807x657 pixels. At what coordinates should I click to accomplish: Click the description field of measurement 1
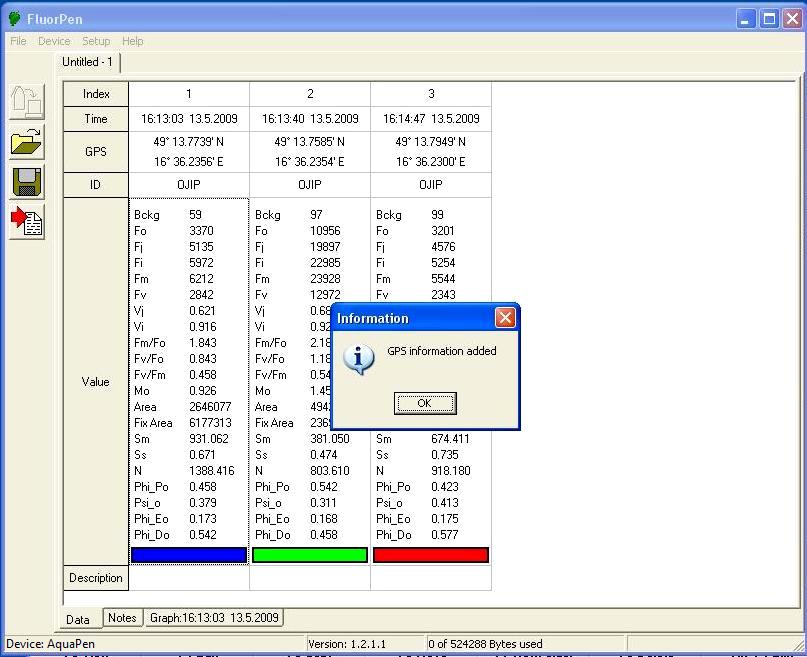click(x=189, y=578)
